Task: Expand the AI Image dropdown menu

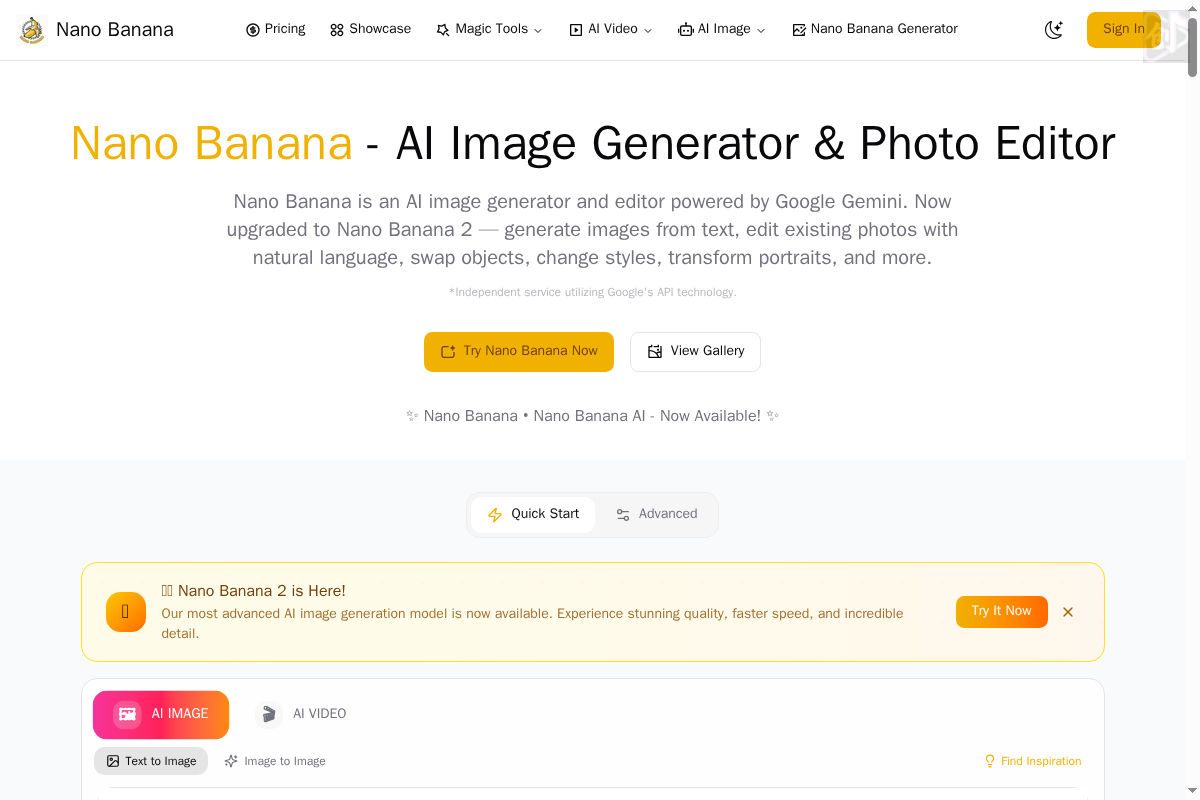Action: [x=722, y=30]
